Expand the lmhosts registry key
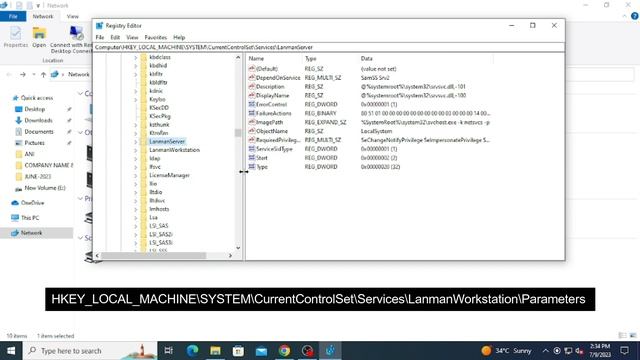The image size is (640, 360). click(x=136, y=209)
